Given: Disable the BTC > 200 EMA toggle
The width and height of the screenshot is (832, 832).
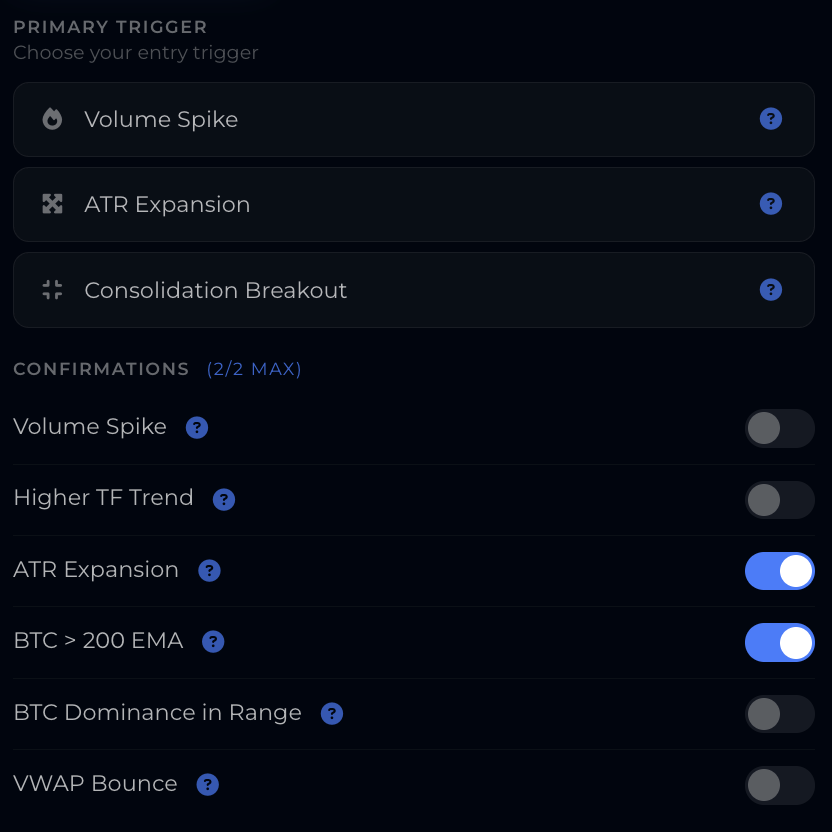Looking at the screenshot, I should pyautogui.click(x=780, y=642).
